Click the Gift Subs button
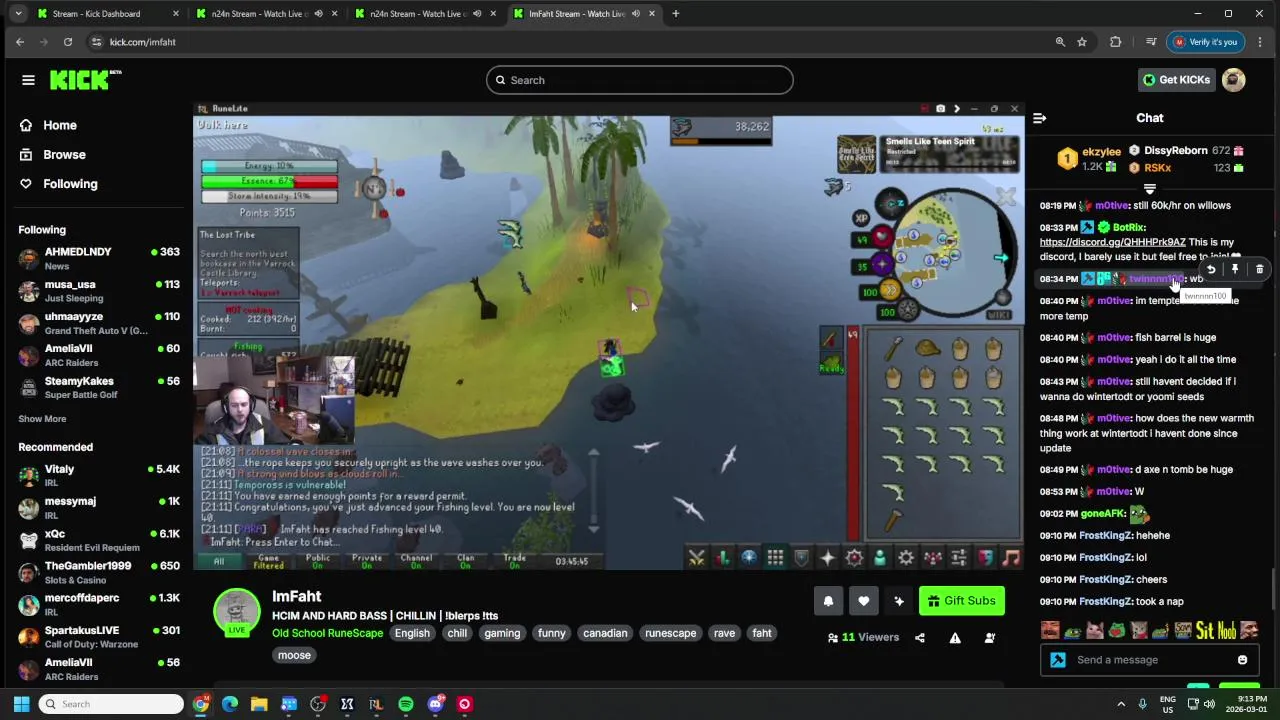Image resolution: width=1280 pixels, height=720 pixels. point(962,601)
